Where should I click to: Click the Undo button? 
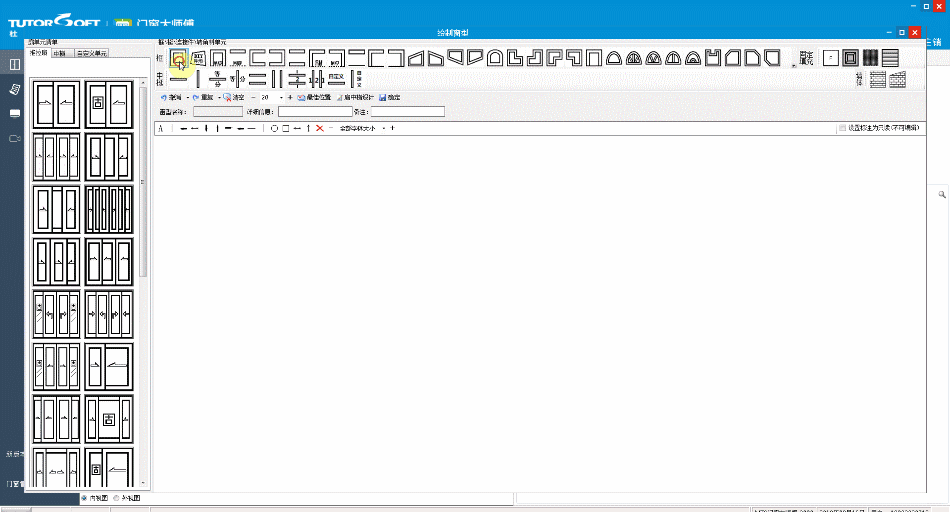(171, 98)
